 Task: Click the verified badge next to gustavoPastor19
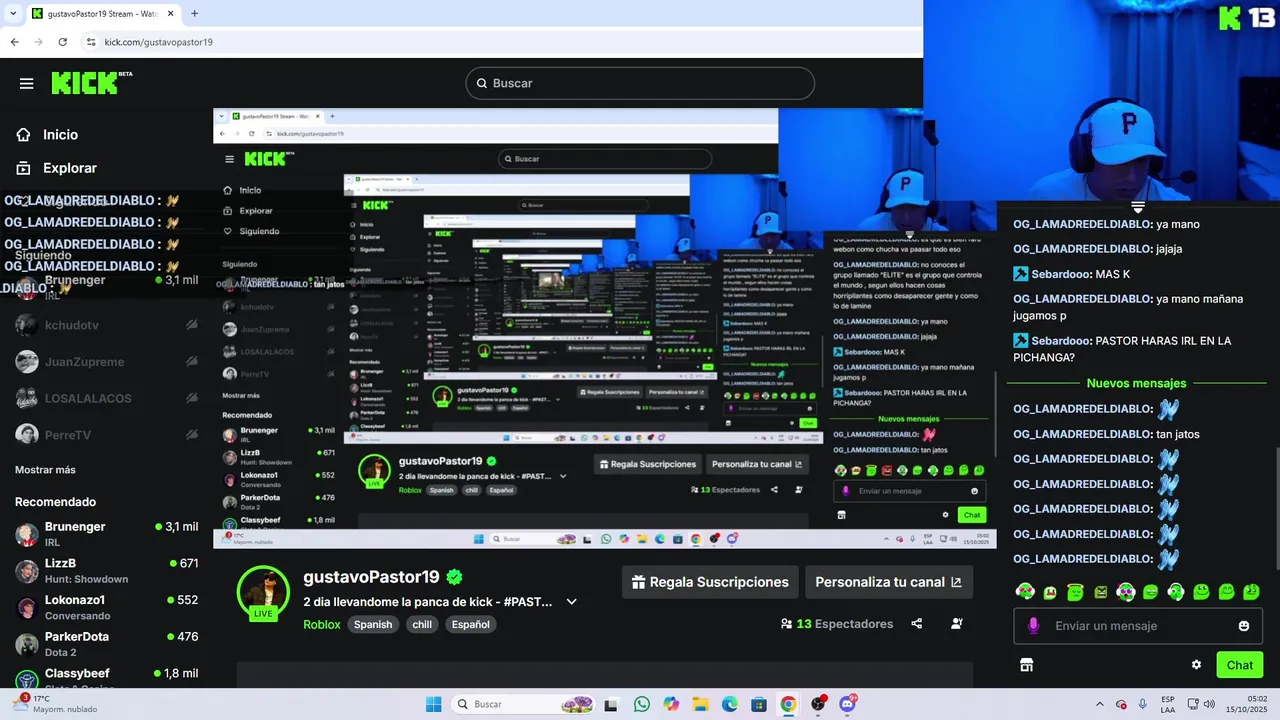coord(454,577)
